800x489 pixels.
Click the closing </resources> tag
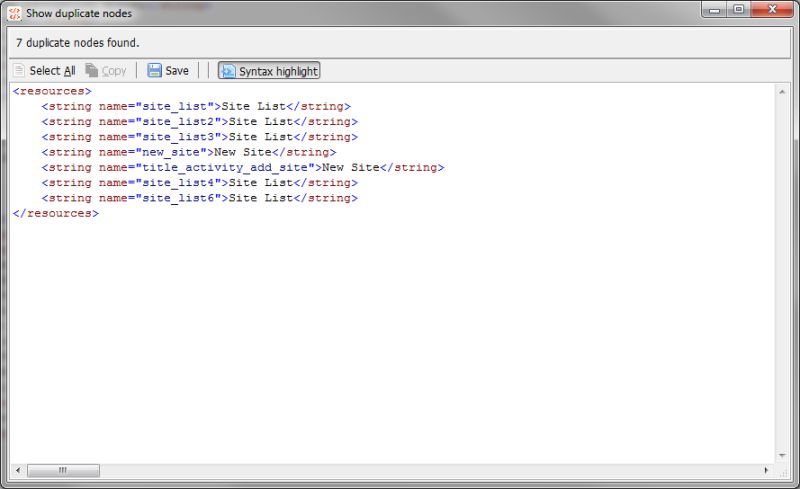(x=56, y=213)
